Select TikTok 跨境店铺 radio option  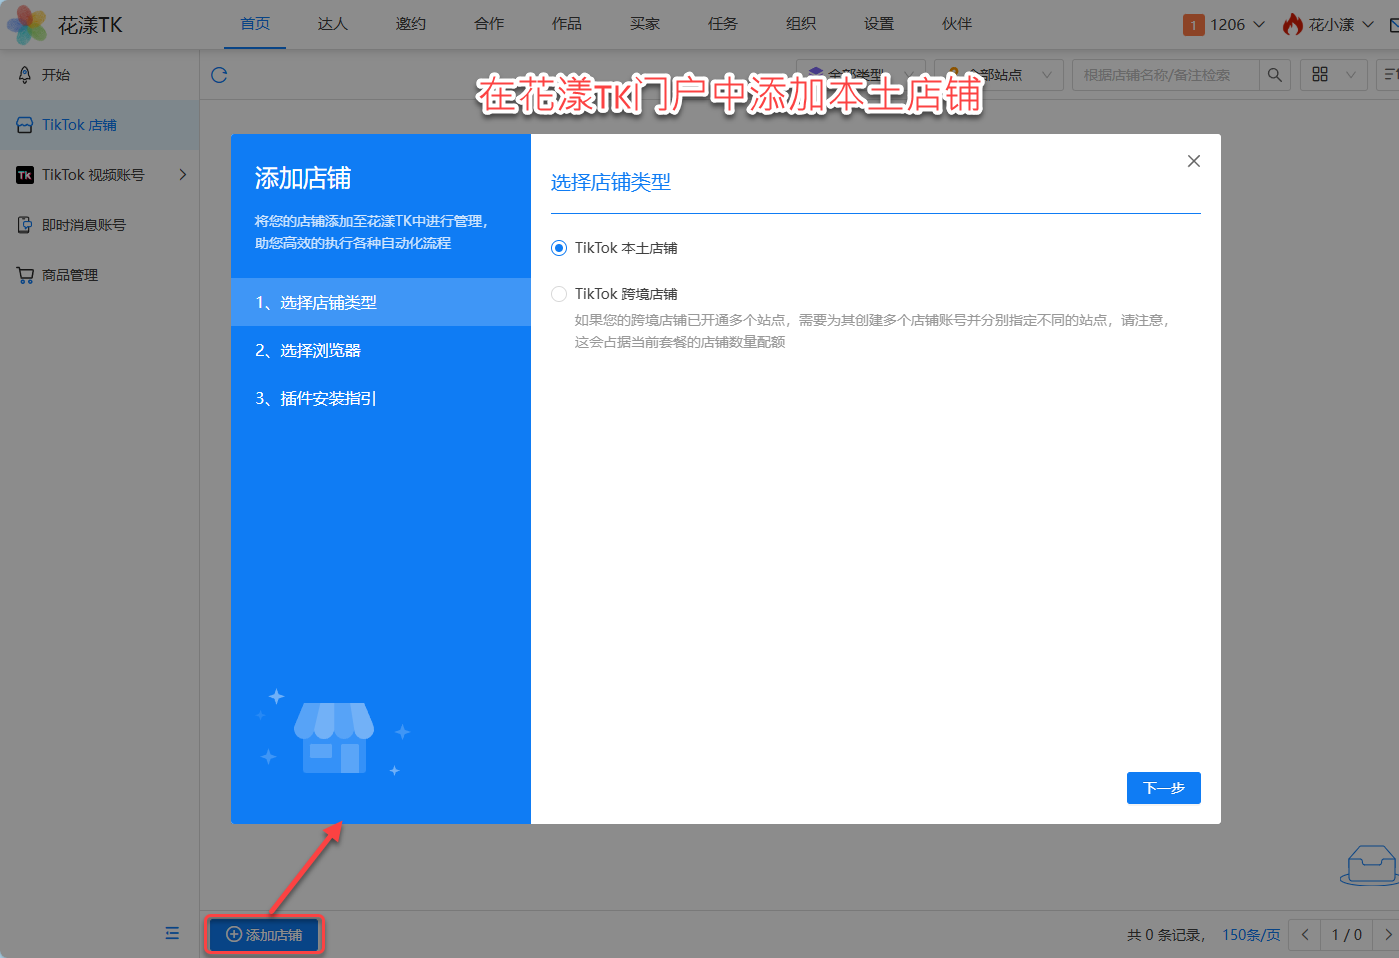[x=559, y=294]
